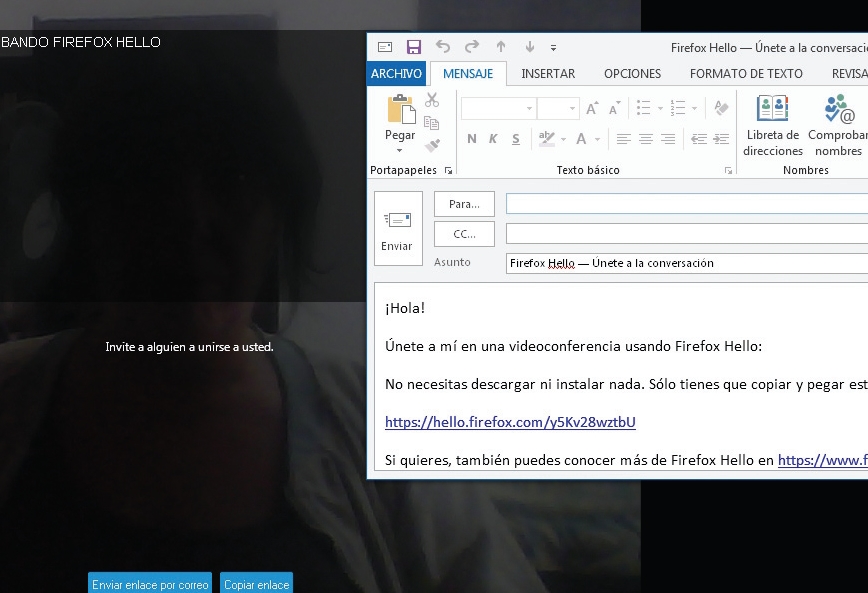The width and height of the screenshot is (868, 593).
Task: Click 'Invite a alguien a unirse a usted.'
Action: pyautogui.click(x=189, y=347)
